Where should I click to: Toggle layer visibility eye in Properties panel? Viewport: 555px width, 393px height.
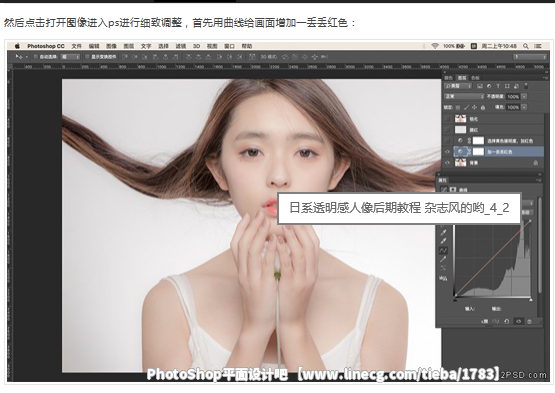pos(518,321)
